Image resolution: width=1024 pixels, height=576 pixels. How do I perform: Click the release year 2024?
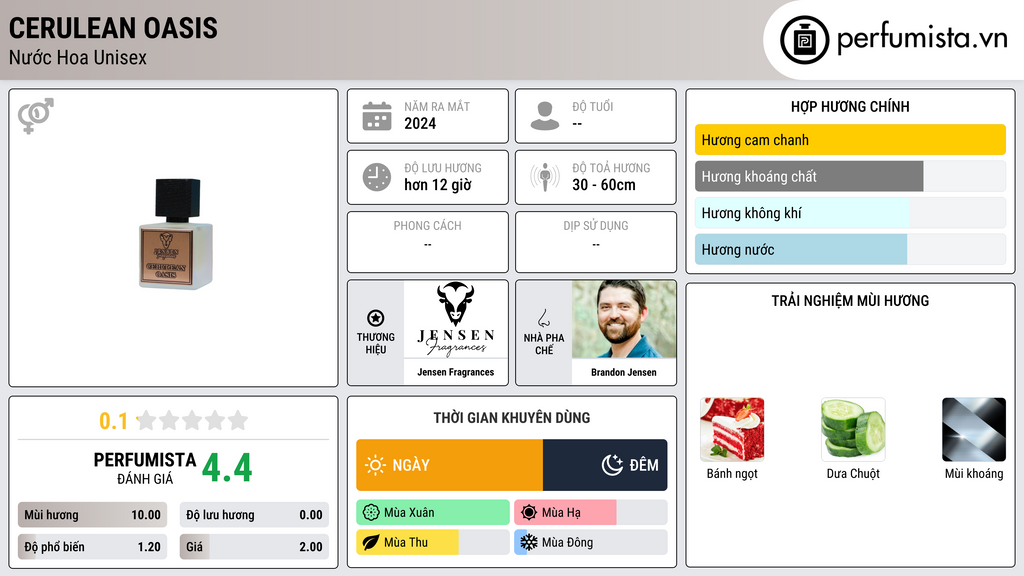point(420,123)
